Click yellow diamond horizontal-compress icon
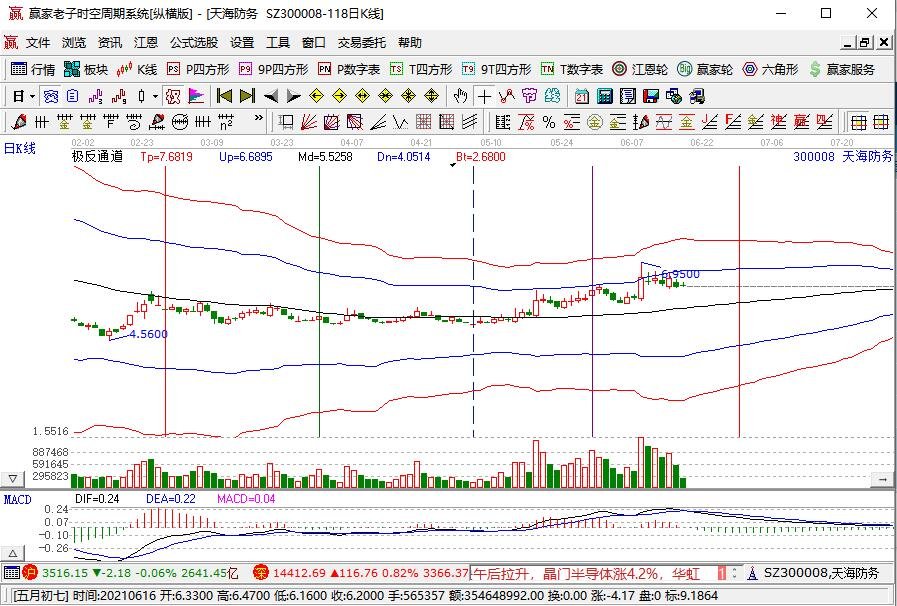897x606 pixels. click(x=385, y=96)
